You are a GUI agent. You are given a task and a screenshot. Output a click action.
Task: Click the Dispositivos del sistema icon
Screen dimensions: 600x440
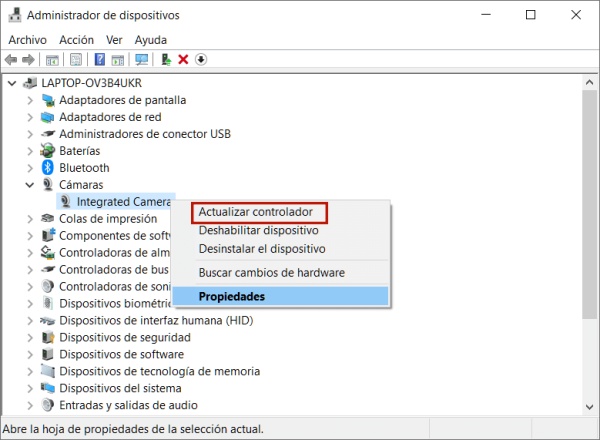pyautogui.click(x=47, y=388)
